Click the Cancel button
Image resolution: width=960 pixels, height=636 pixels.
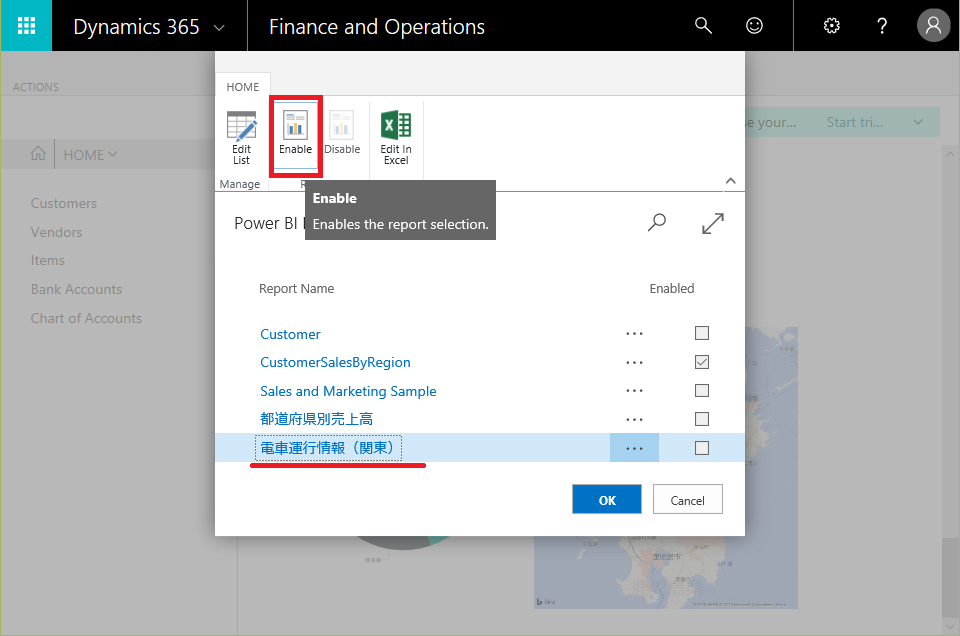688,499
